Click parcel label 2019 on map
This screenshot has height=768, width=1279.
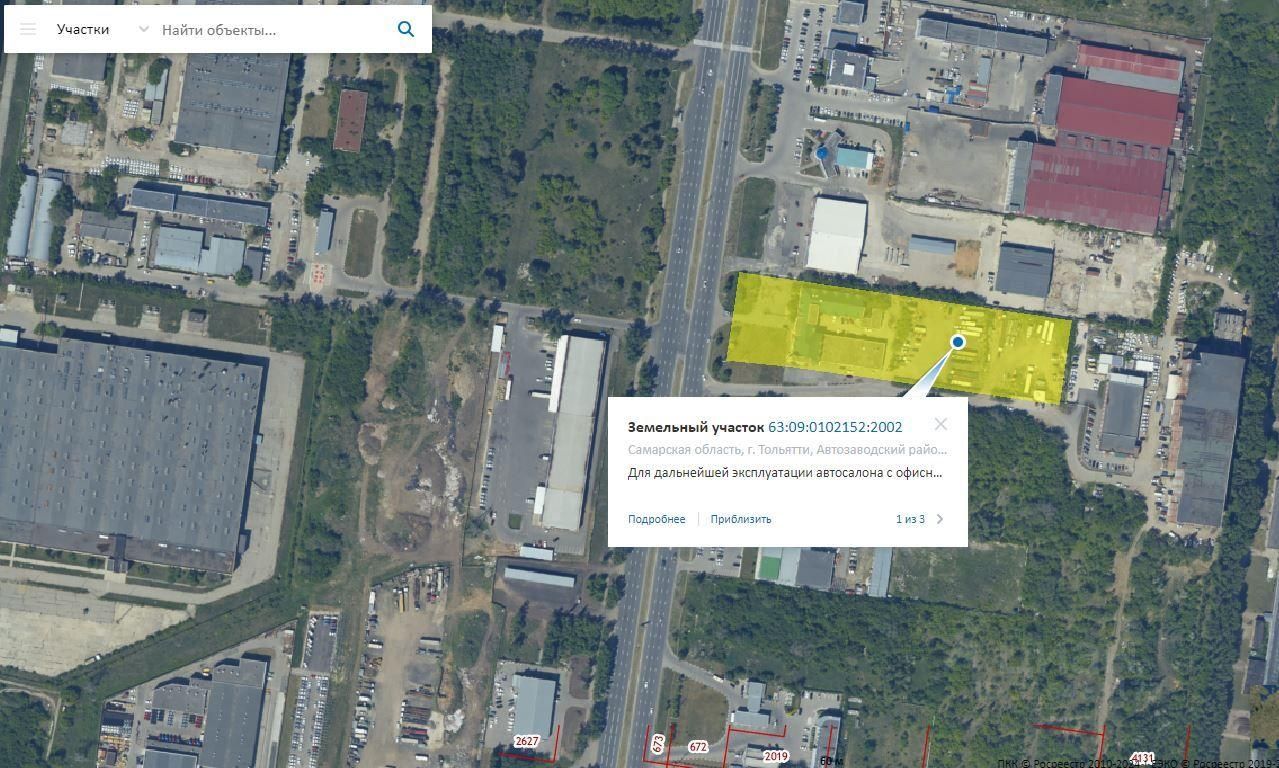pyautogui.click(x=776, y=757)
